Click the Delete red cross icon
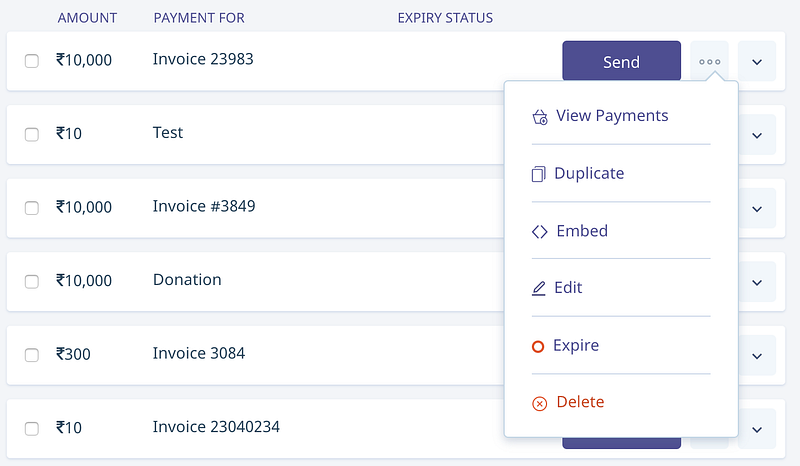 [x=540, y=403]
